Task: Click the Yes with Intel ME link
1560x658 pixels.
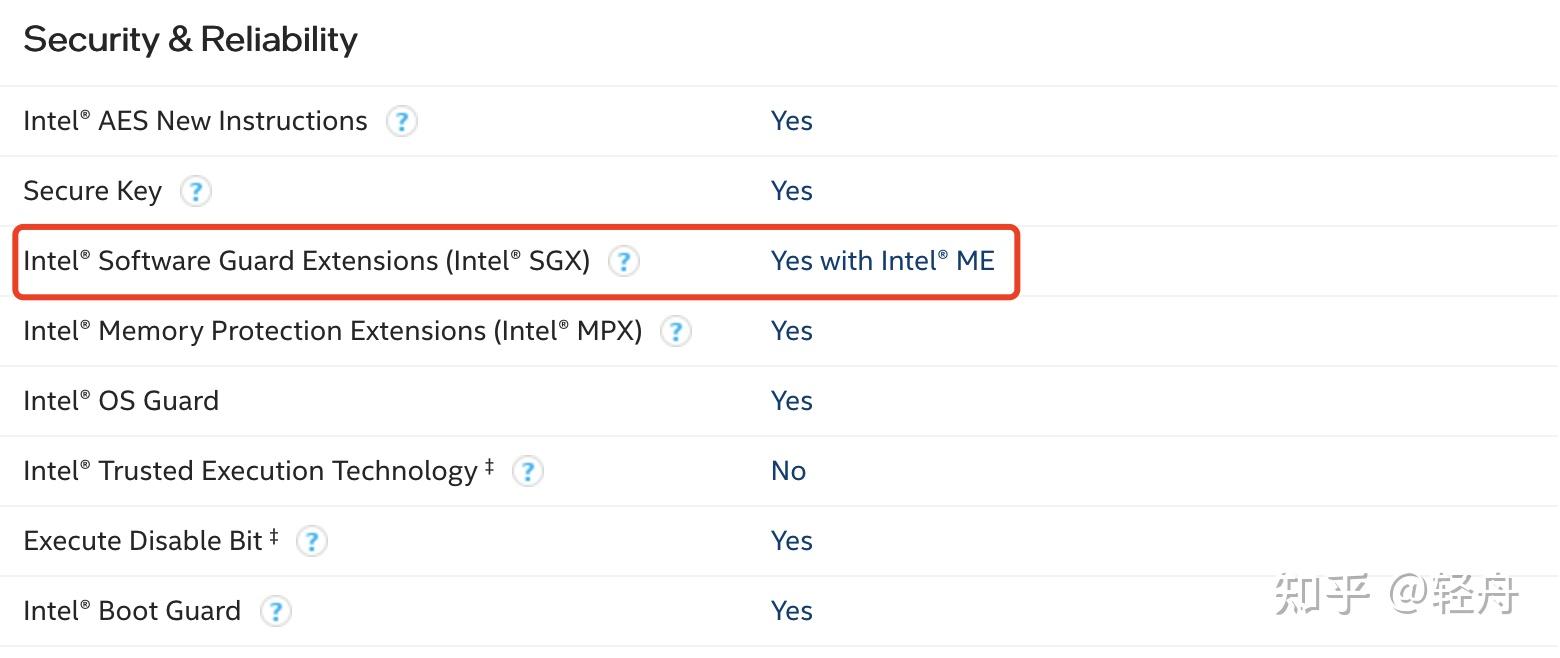Action: point(883,260)
